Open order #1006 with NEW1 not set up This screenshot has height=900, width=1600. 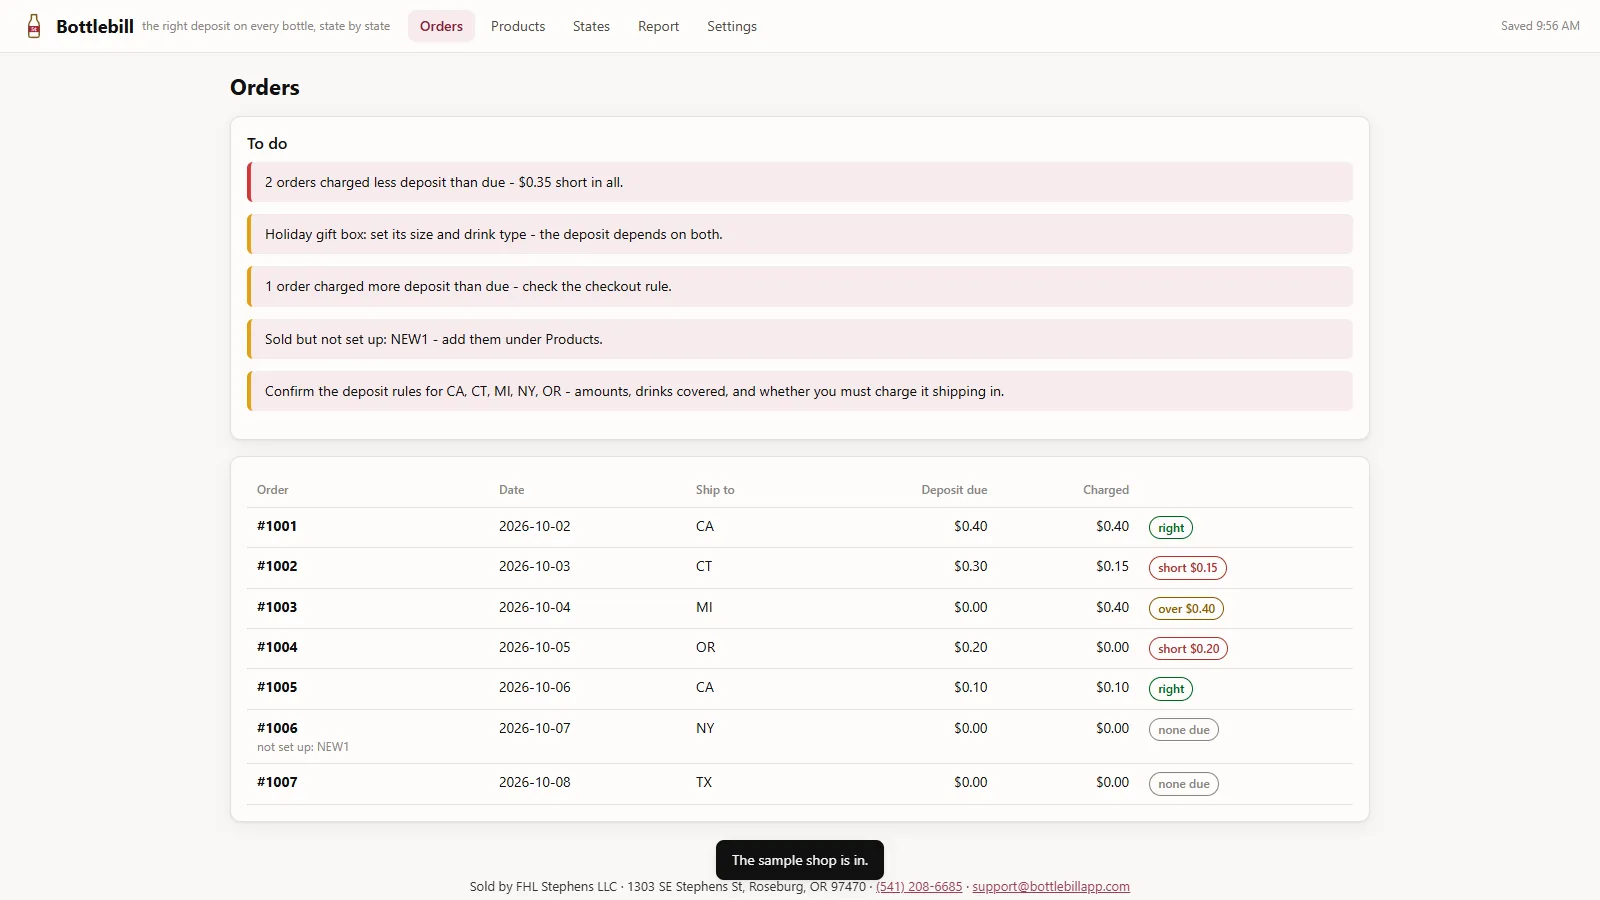[x=800, y=737]
